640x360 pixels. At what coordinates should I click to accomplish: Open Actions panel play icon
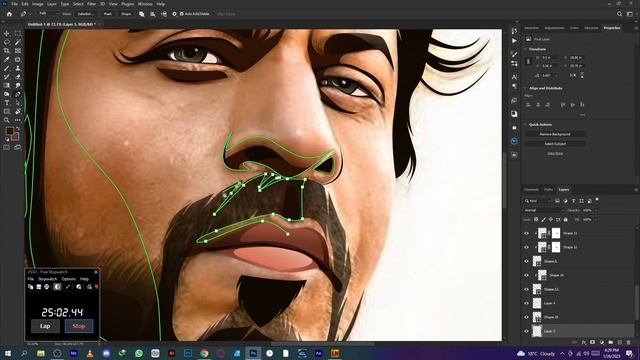coord(514,41)
